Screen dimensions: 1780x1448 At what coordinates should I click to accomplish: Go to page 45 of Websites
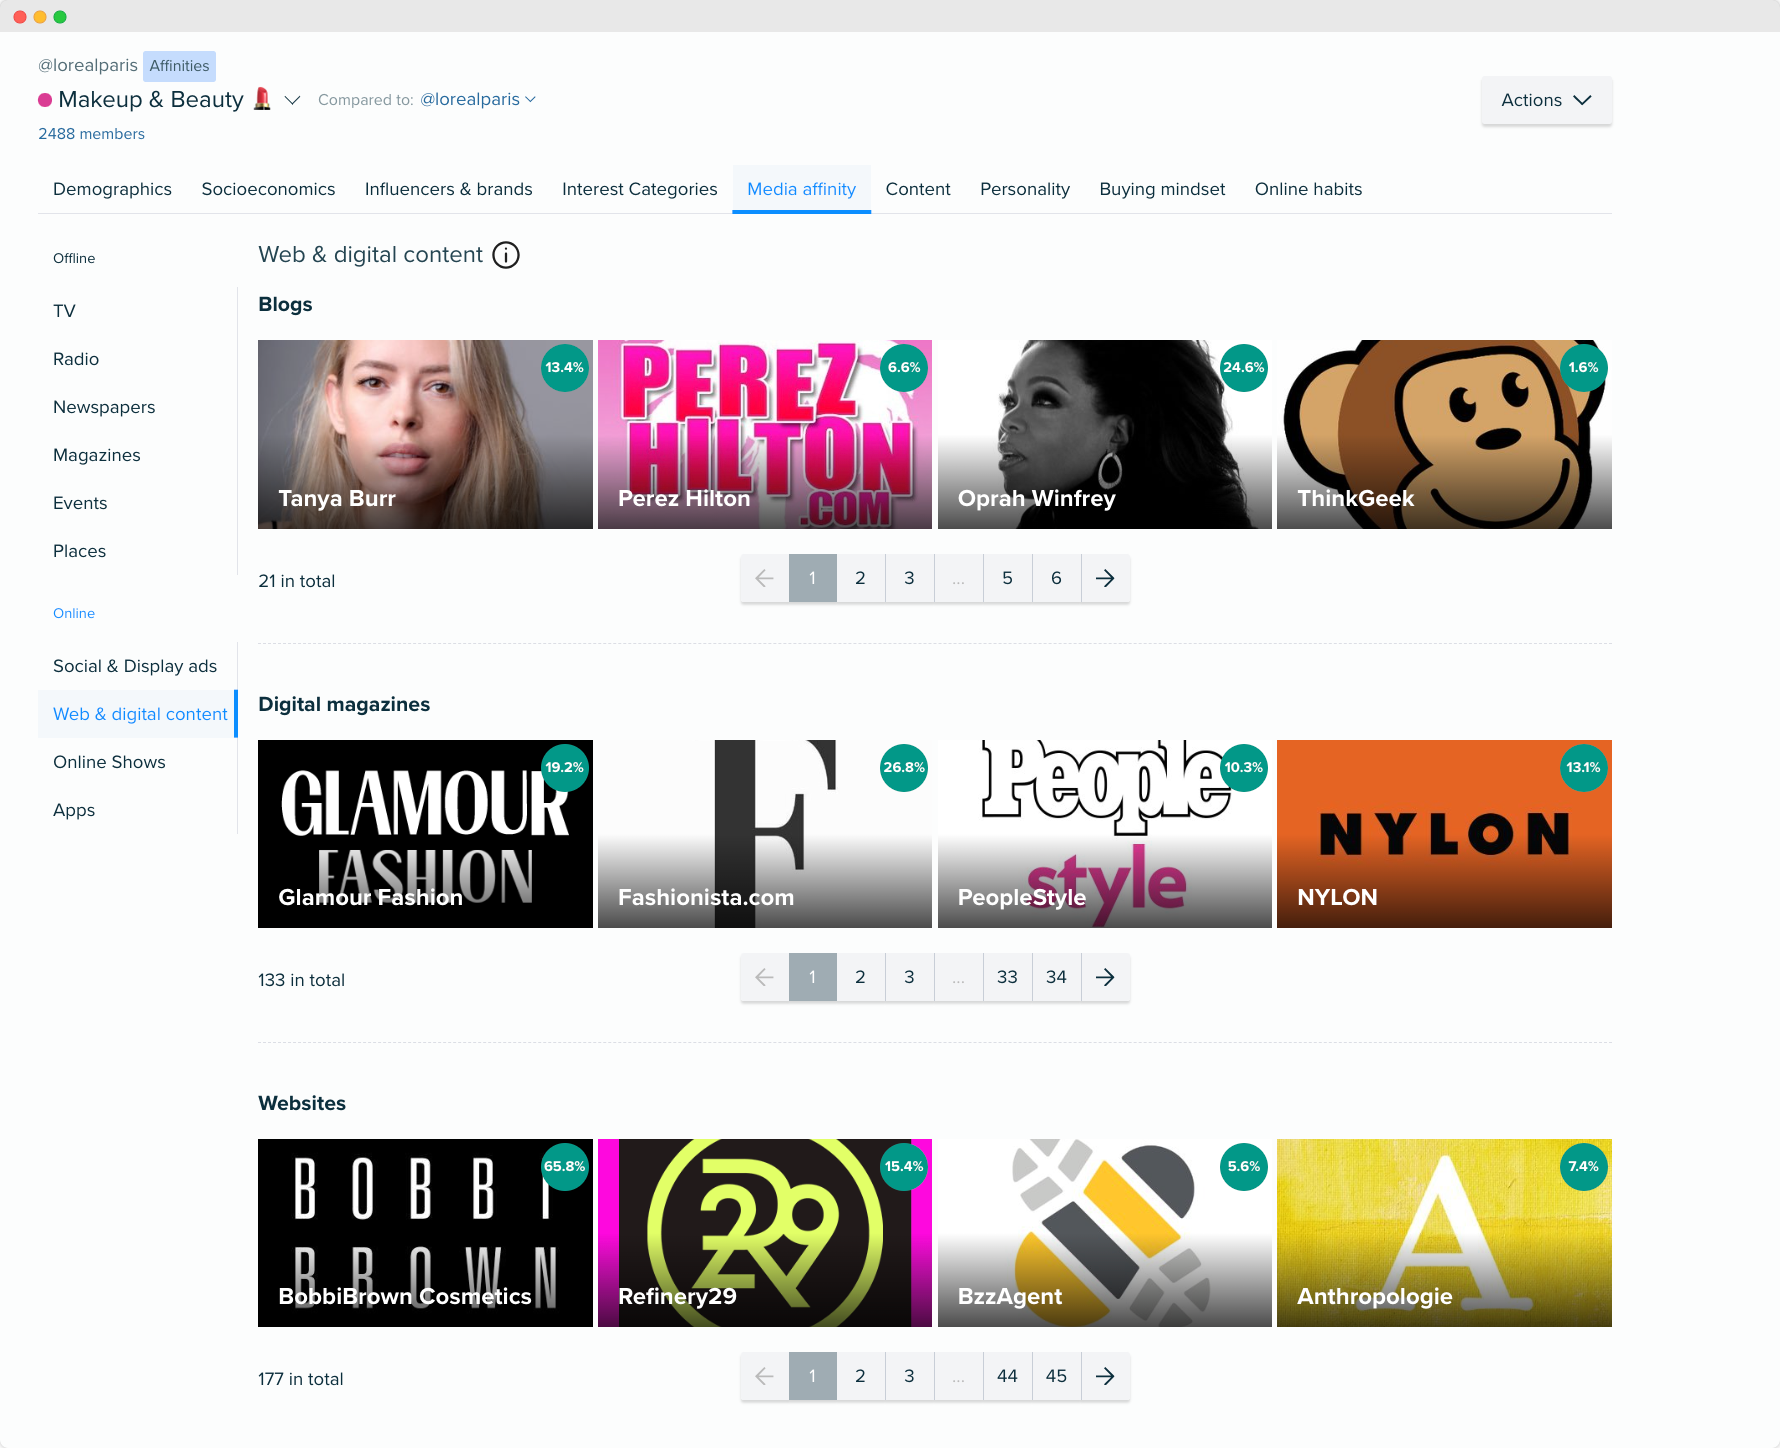tap(1056, 1376)
